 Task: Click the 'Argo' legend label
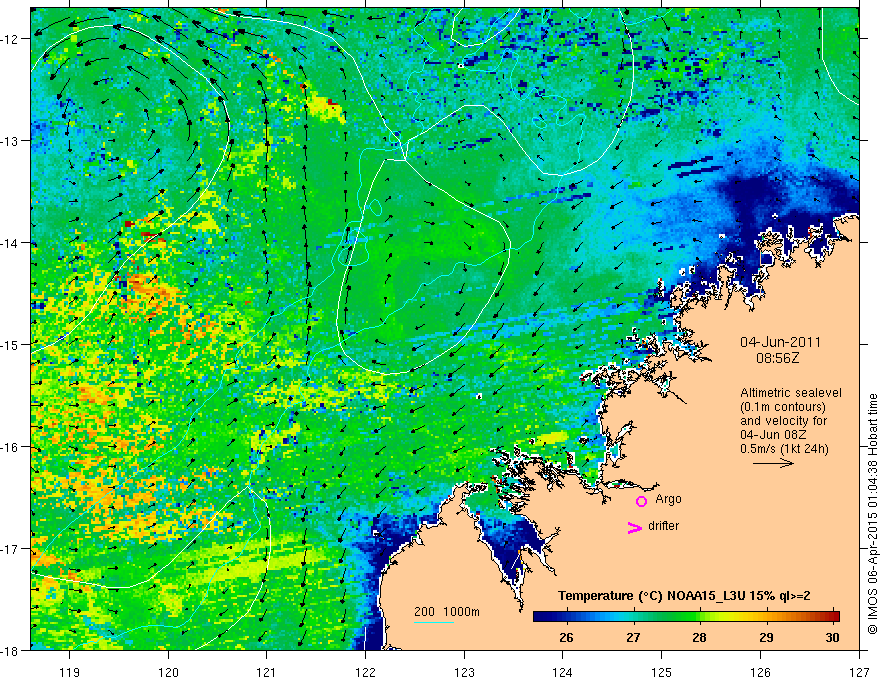pos(668,499)
